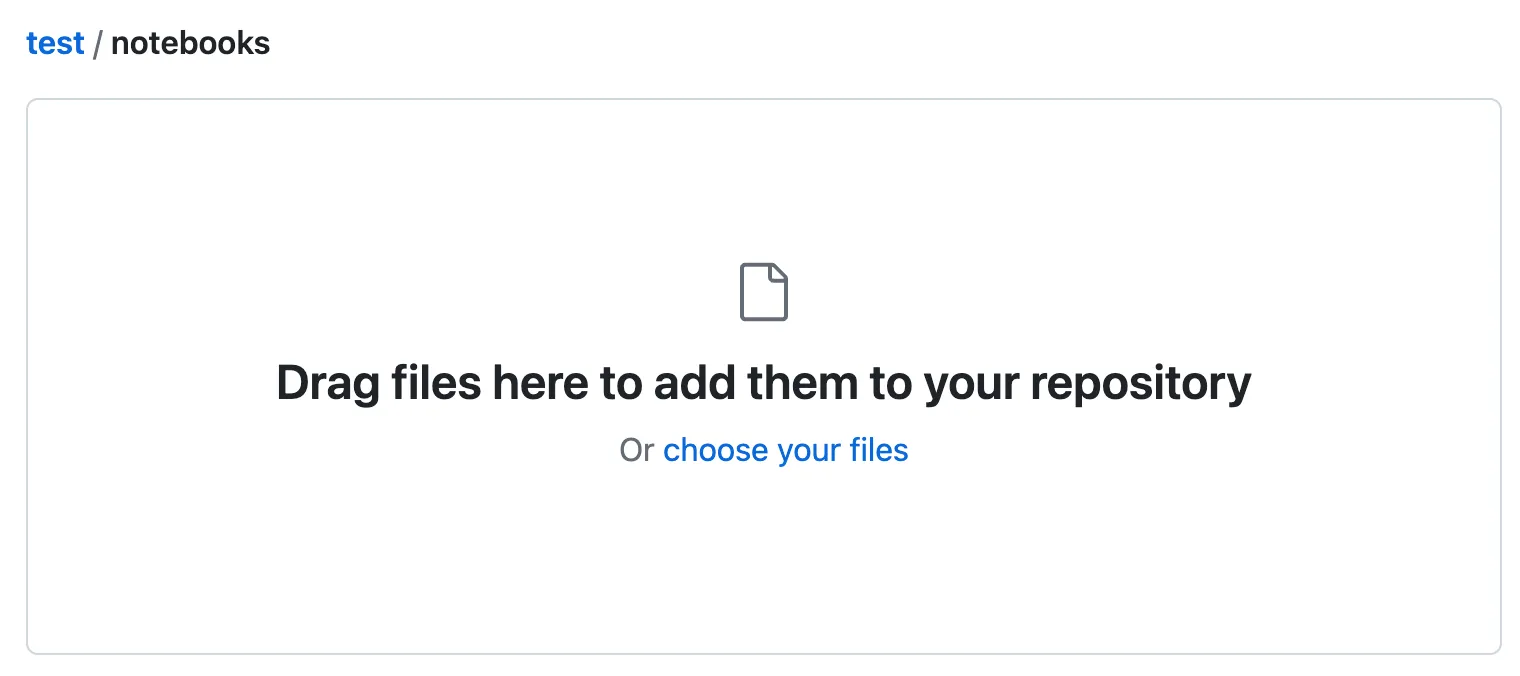Viewport: 1520px width, 676px height.
Task: Click the test link in the page header
Action: pyautogui.click(x=55, y=43)
